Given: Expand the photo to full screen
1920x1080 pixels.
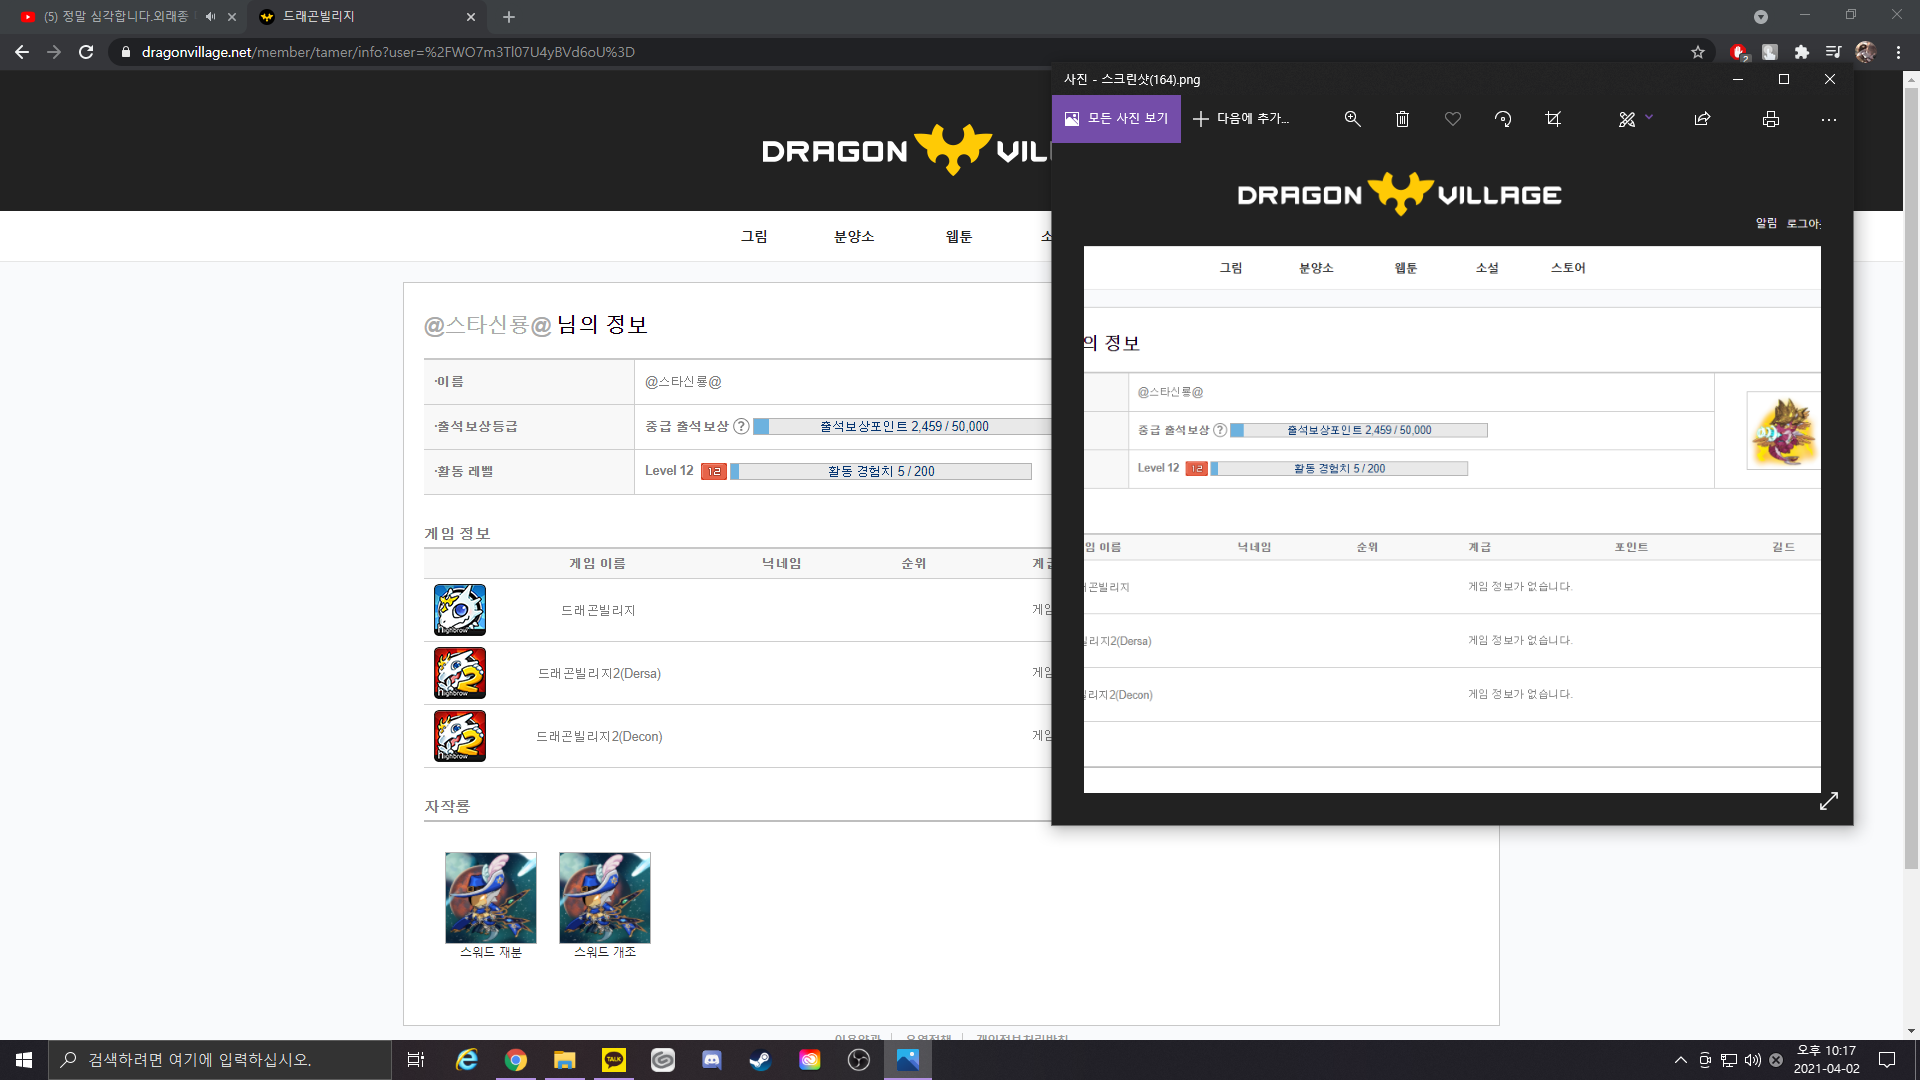Looking at the screenshot, I should (x=1829, y=801).
